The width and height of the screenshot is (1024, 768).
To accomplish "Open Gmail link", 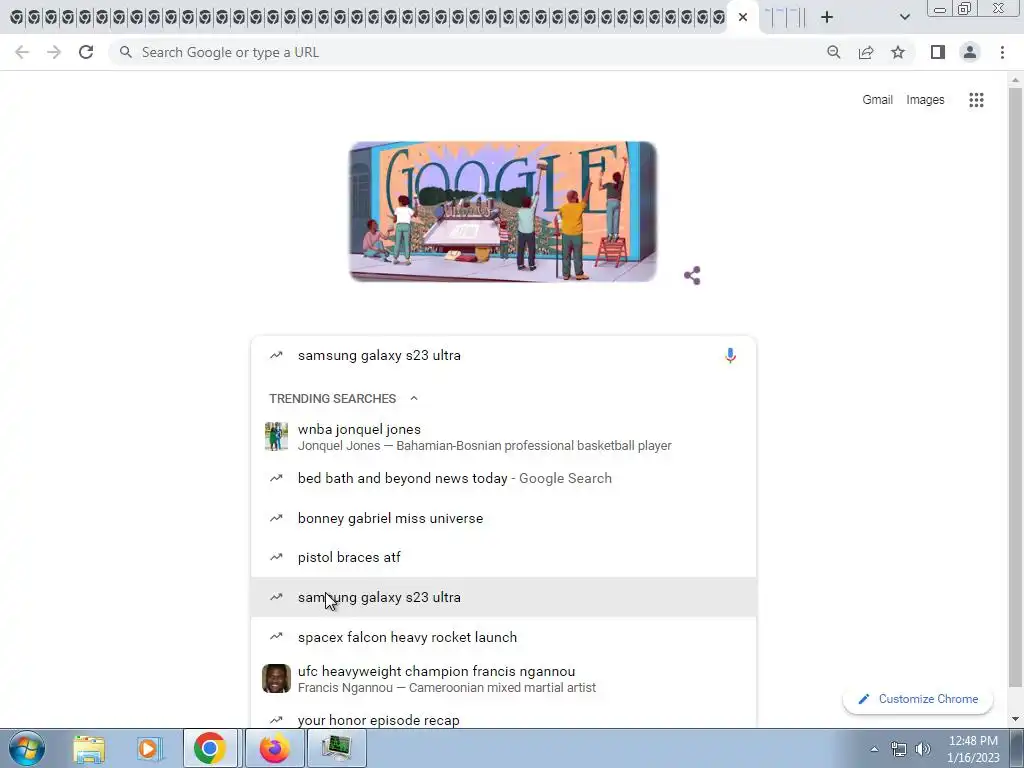I will (x=877, y=100).
